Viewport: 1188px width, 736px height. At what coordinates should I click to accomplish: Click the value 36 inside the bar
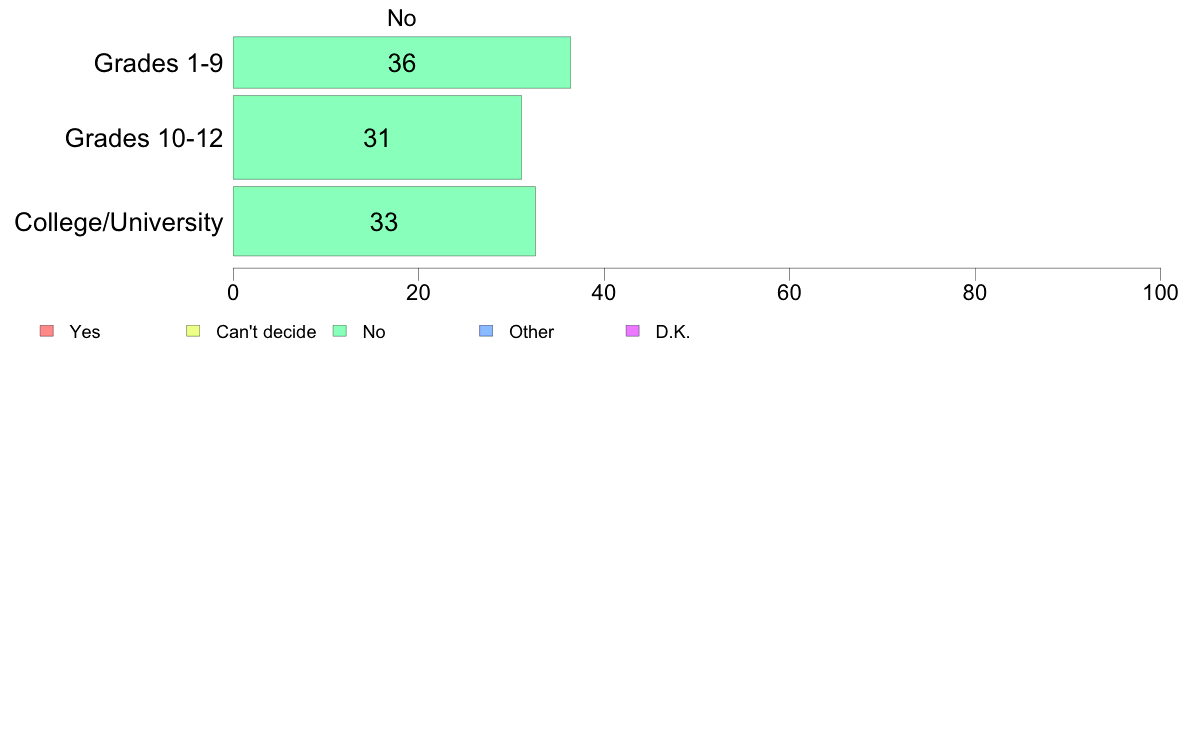402,63
